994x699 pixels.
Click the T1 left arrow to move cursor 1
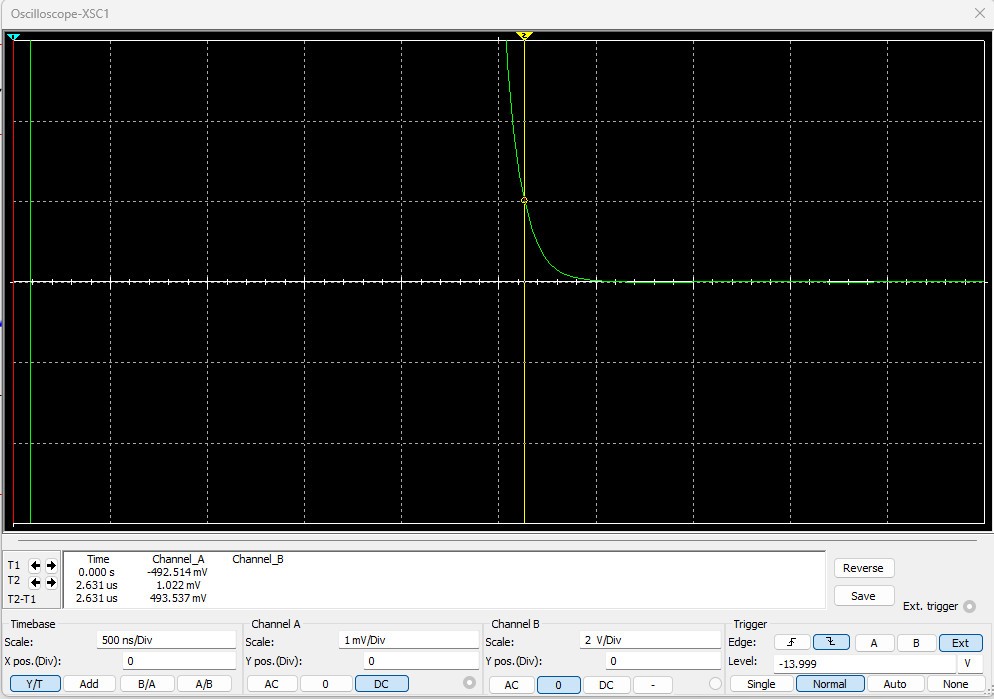click(x=35, y=565)
